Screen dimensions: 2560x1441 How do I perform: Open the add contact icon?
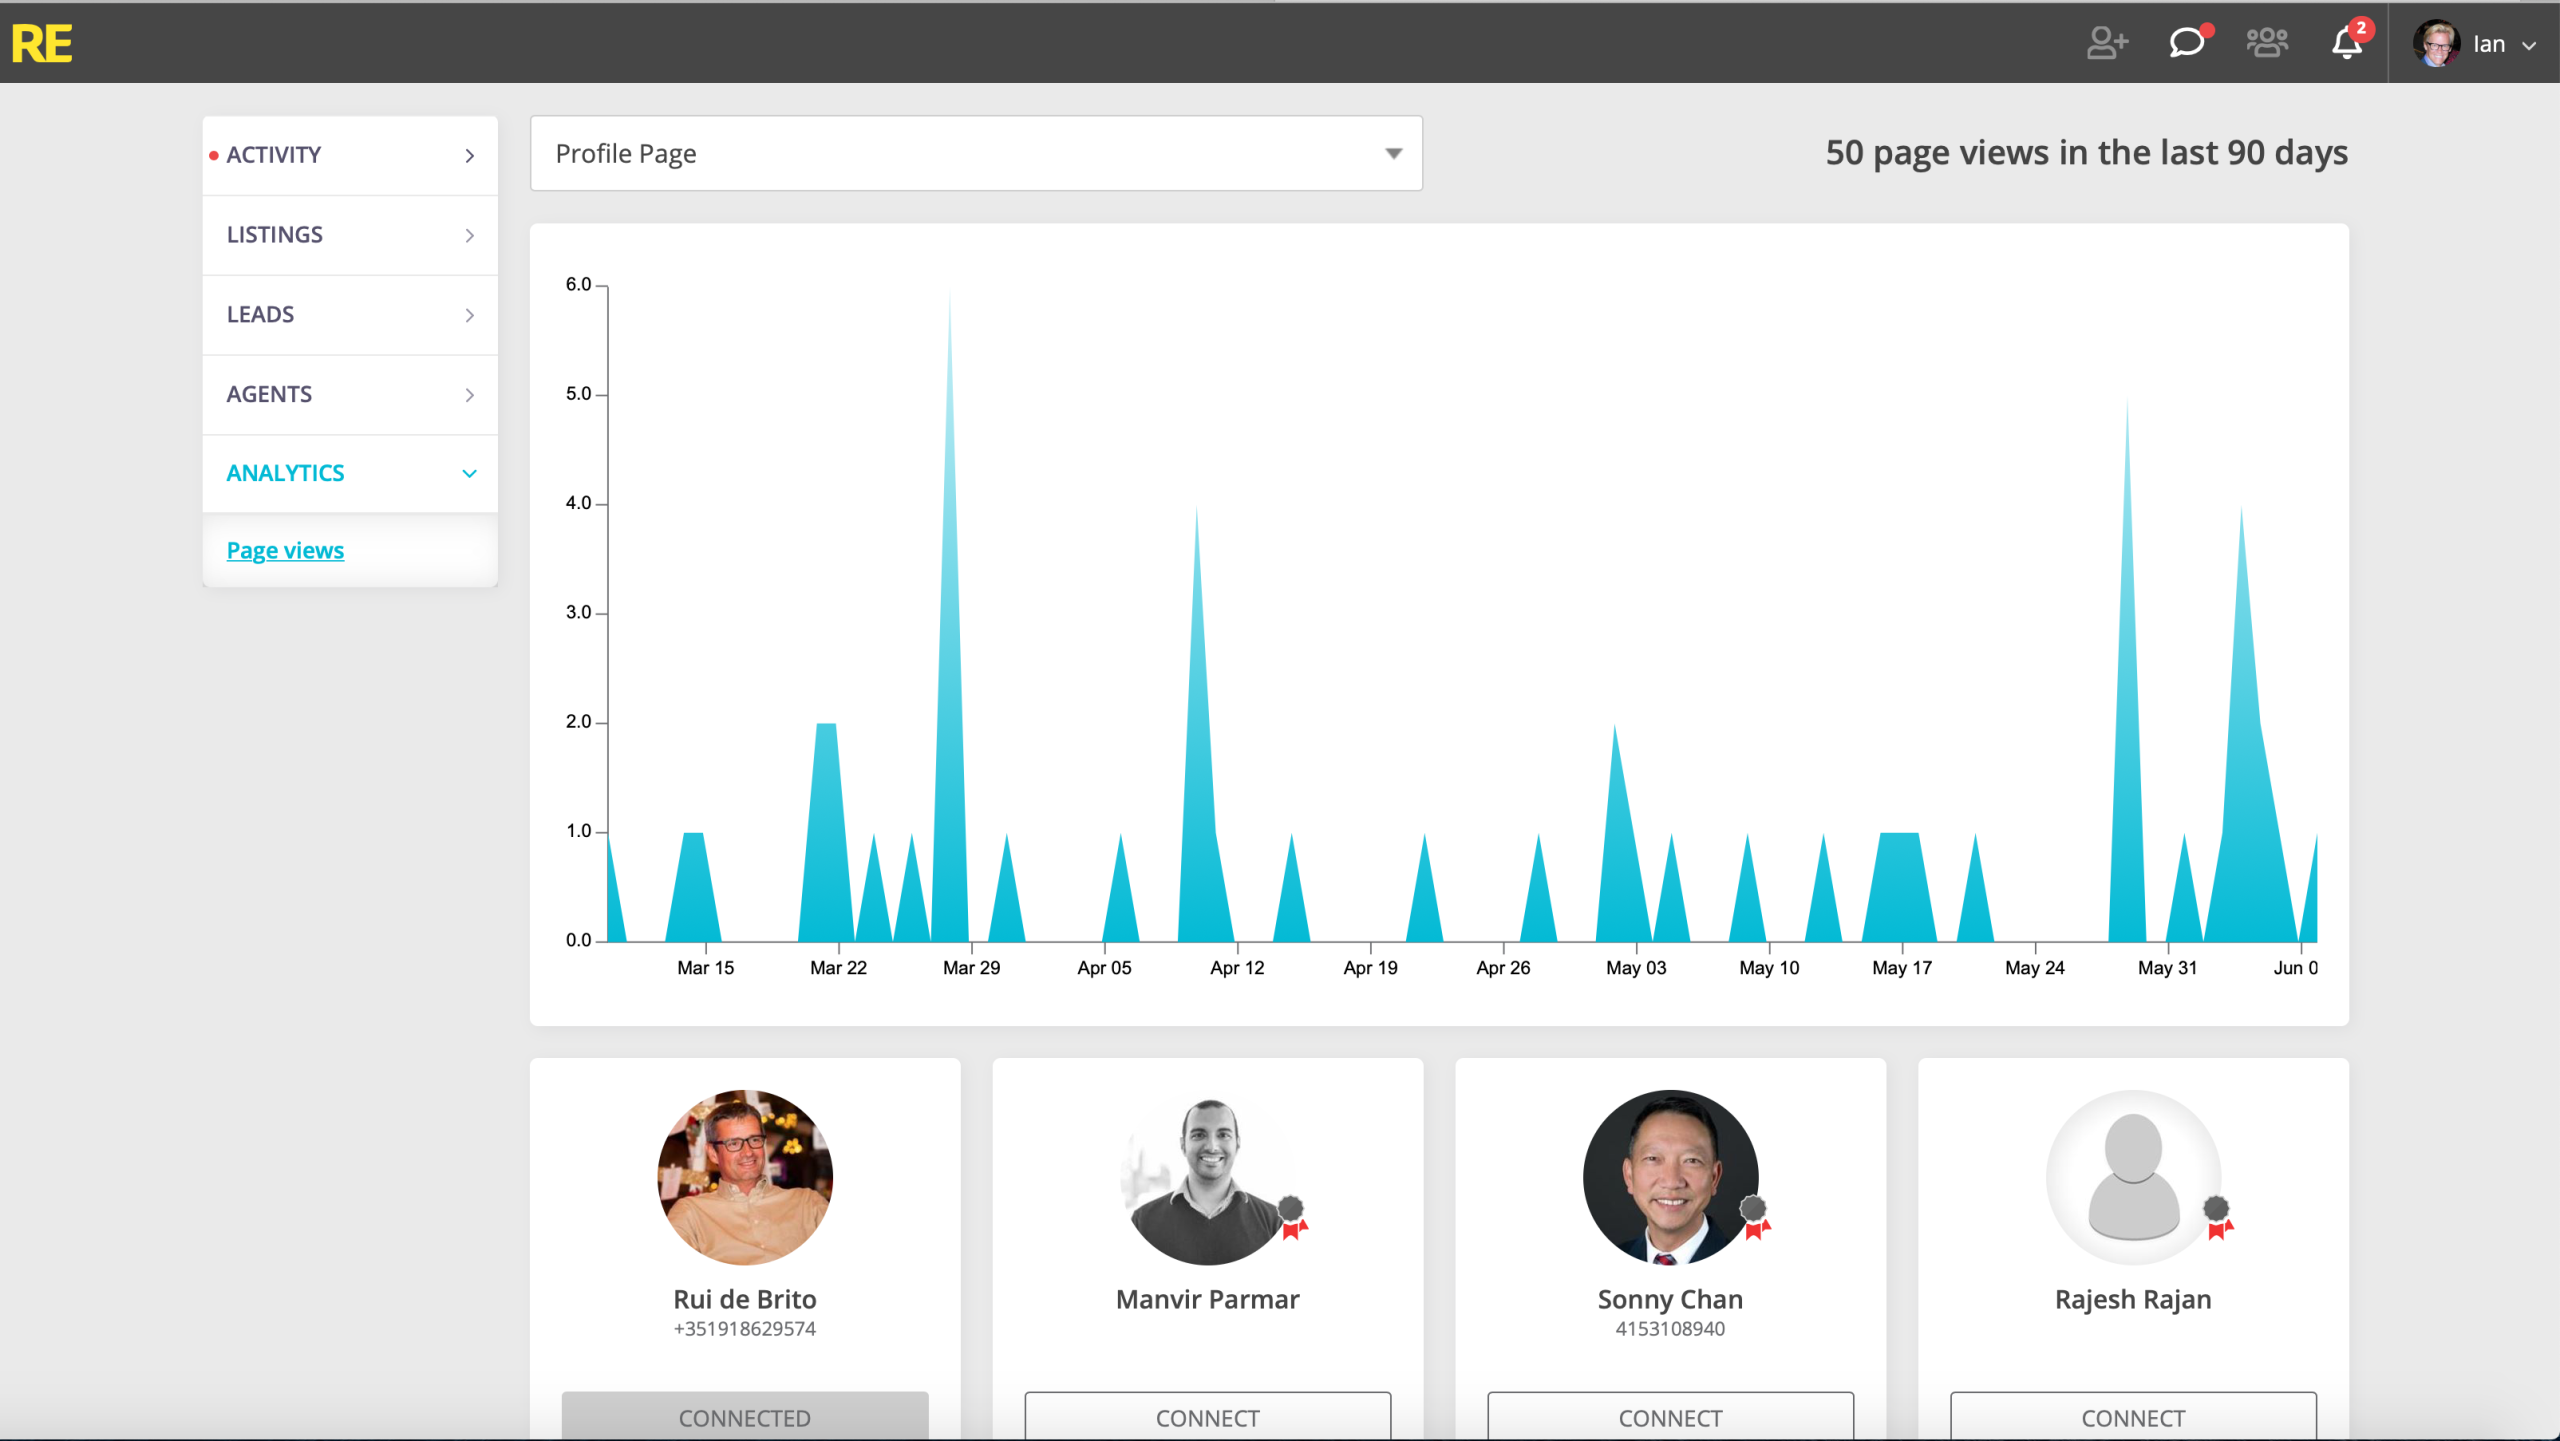2107,43
